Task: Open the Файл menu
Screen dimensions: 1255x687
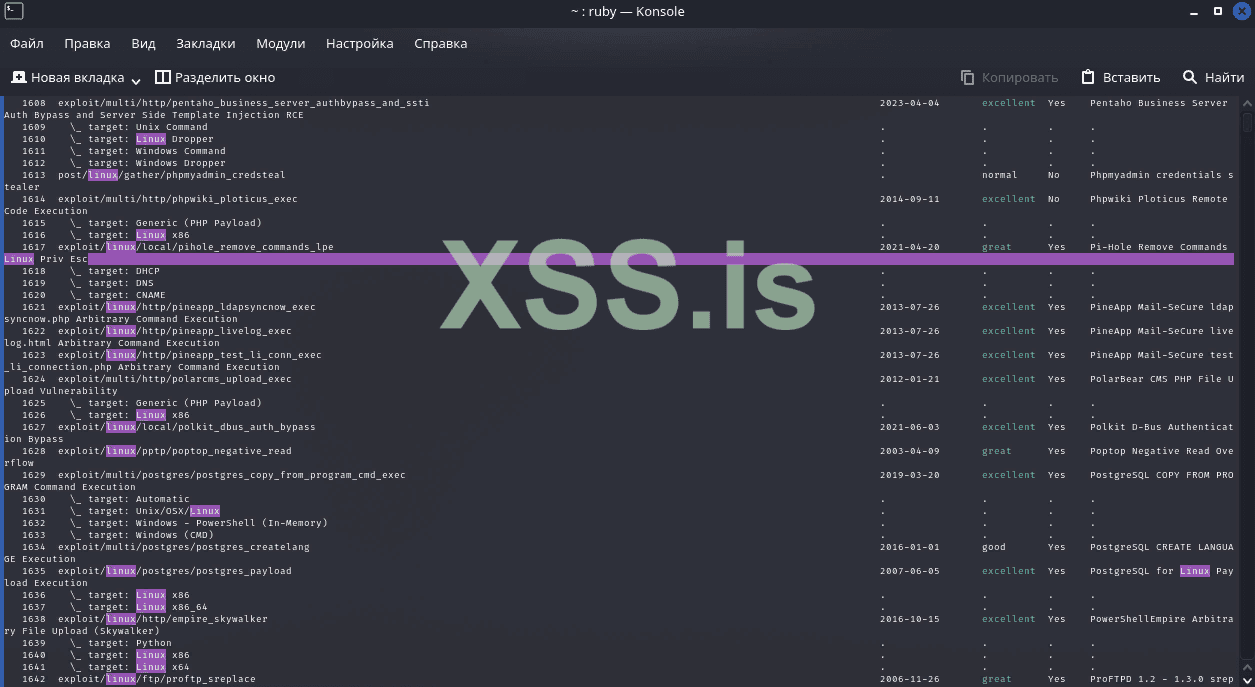Action: click(x=27, y=44)
